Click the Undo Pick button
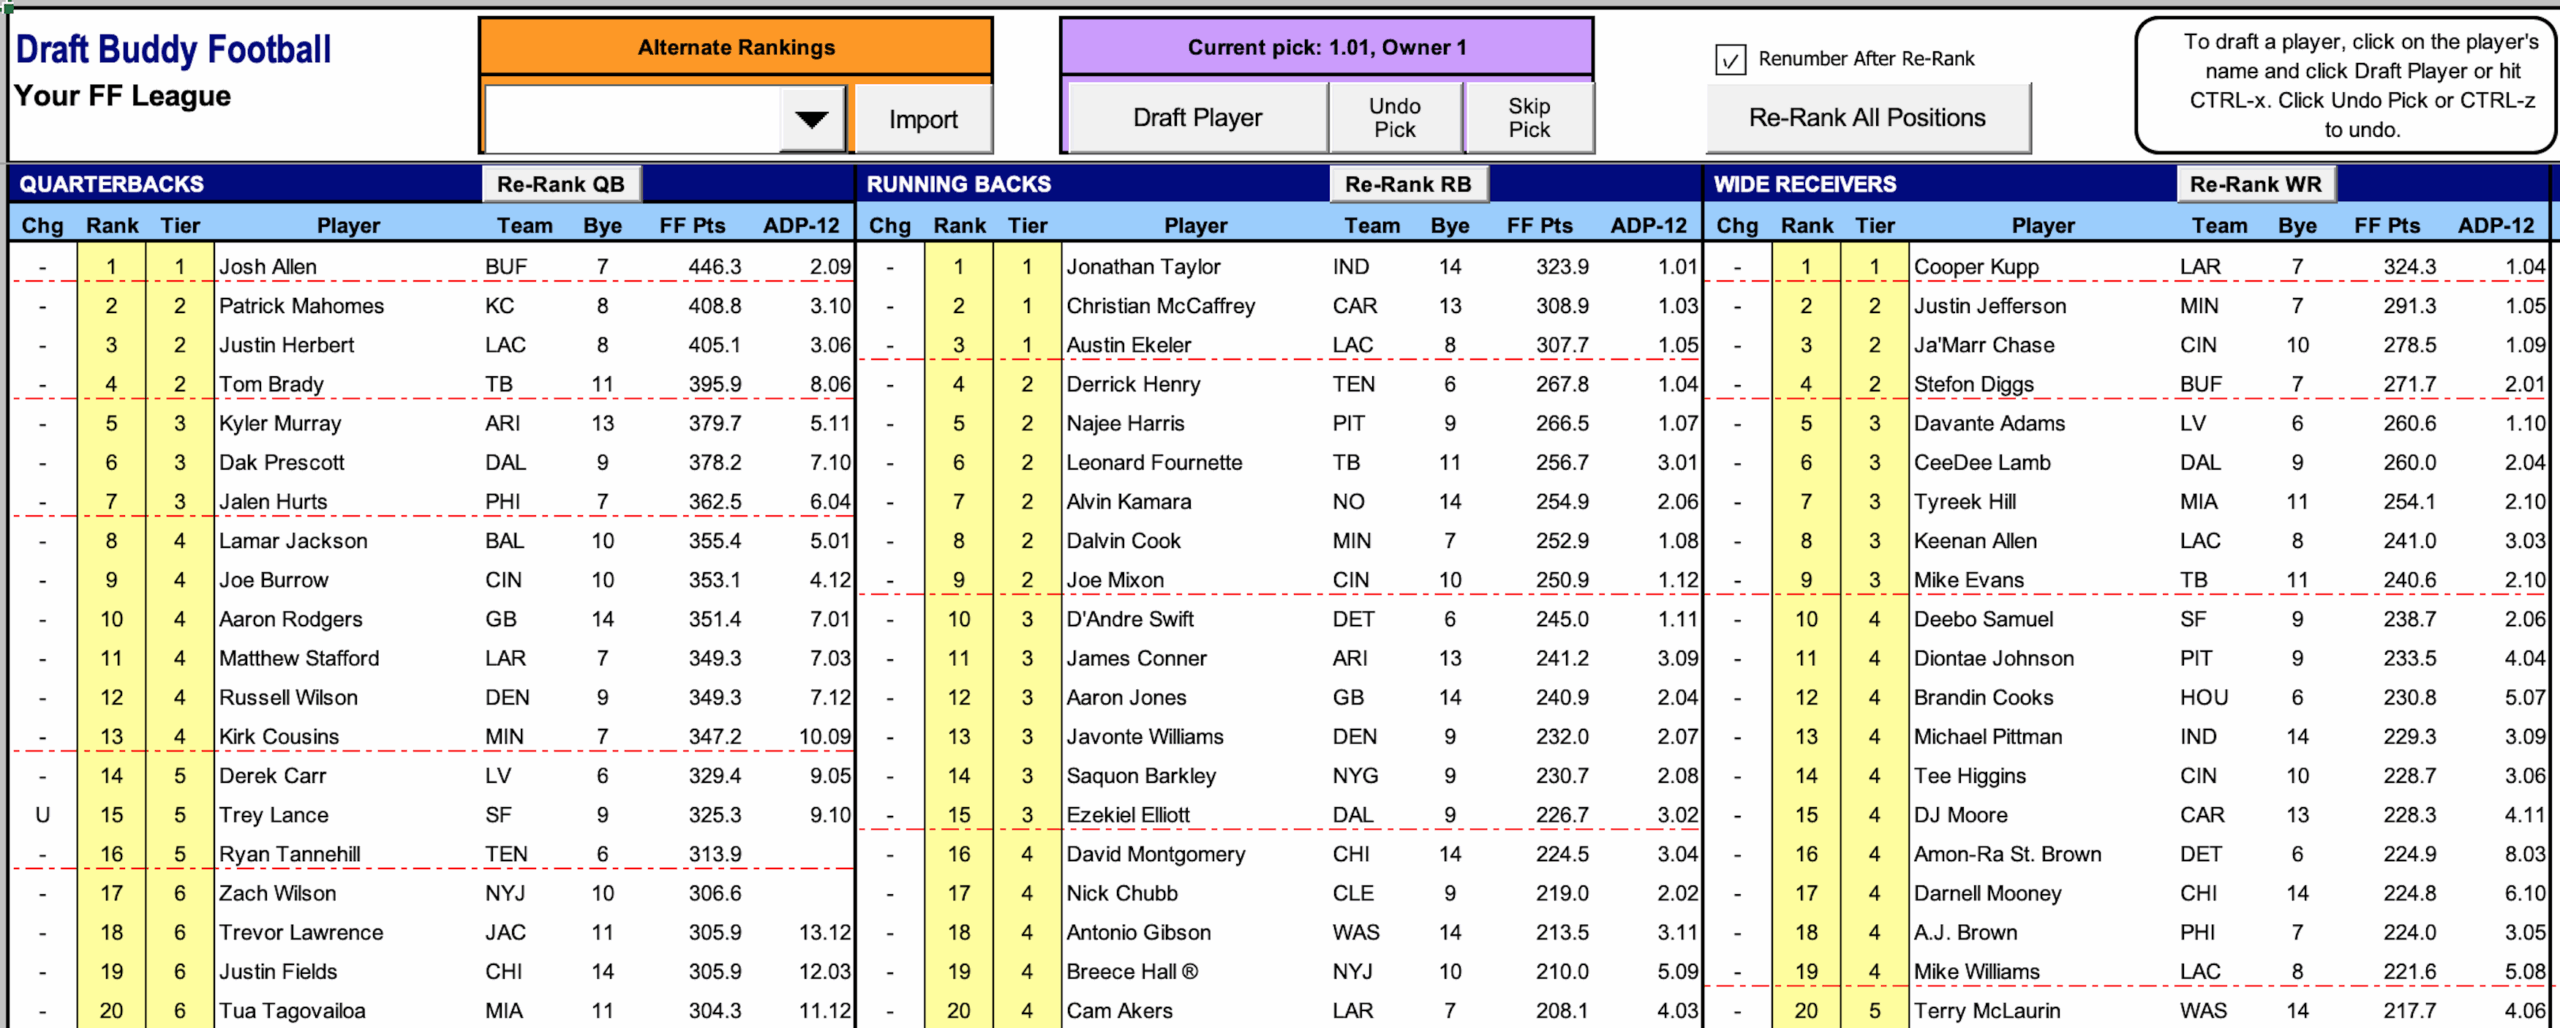The height and width of the screenshot is (1028, 2560). [1395, 116]
